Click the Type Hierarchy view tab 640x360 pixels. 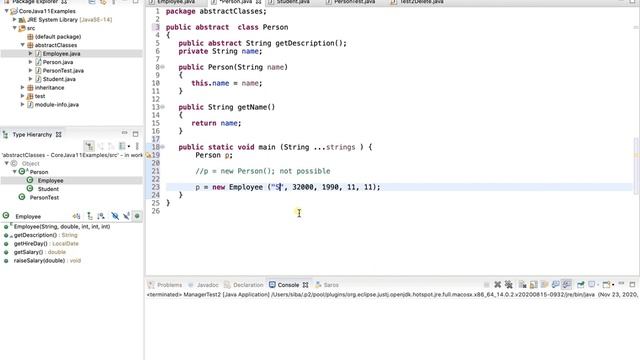(x=32, y=134)
